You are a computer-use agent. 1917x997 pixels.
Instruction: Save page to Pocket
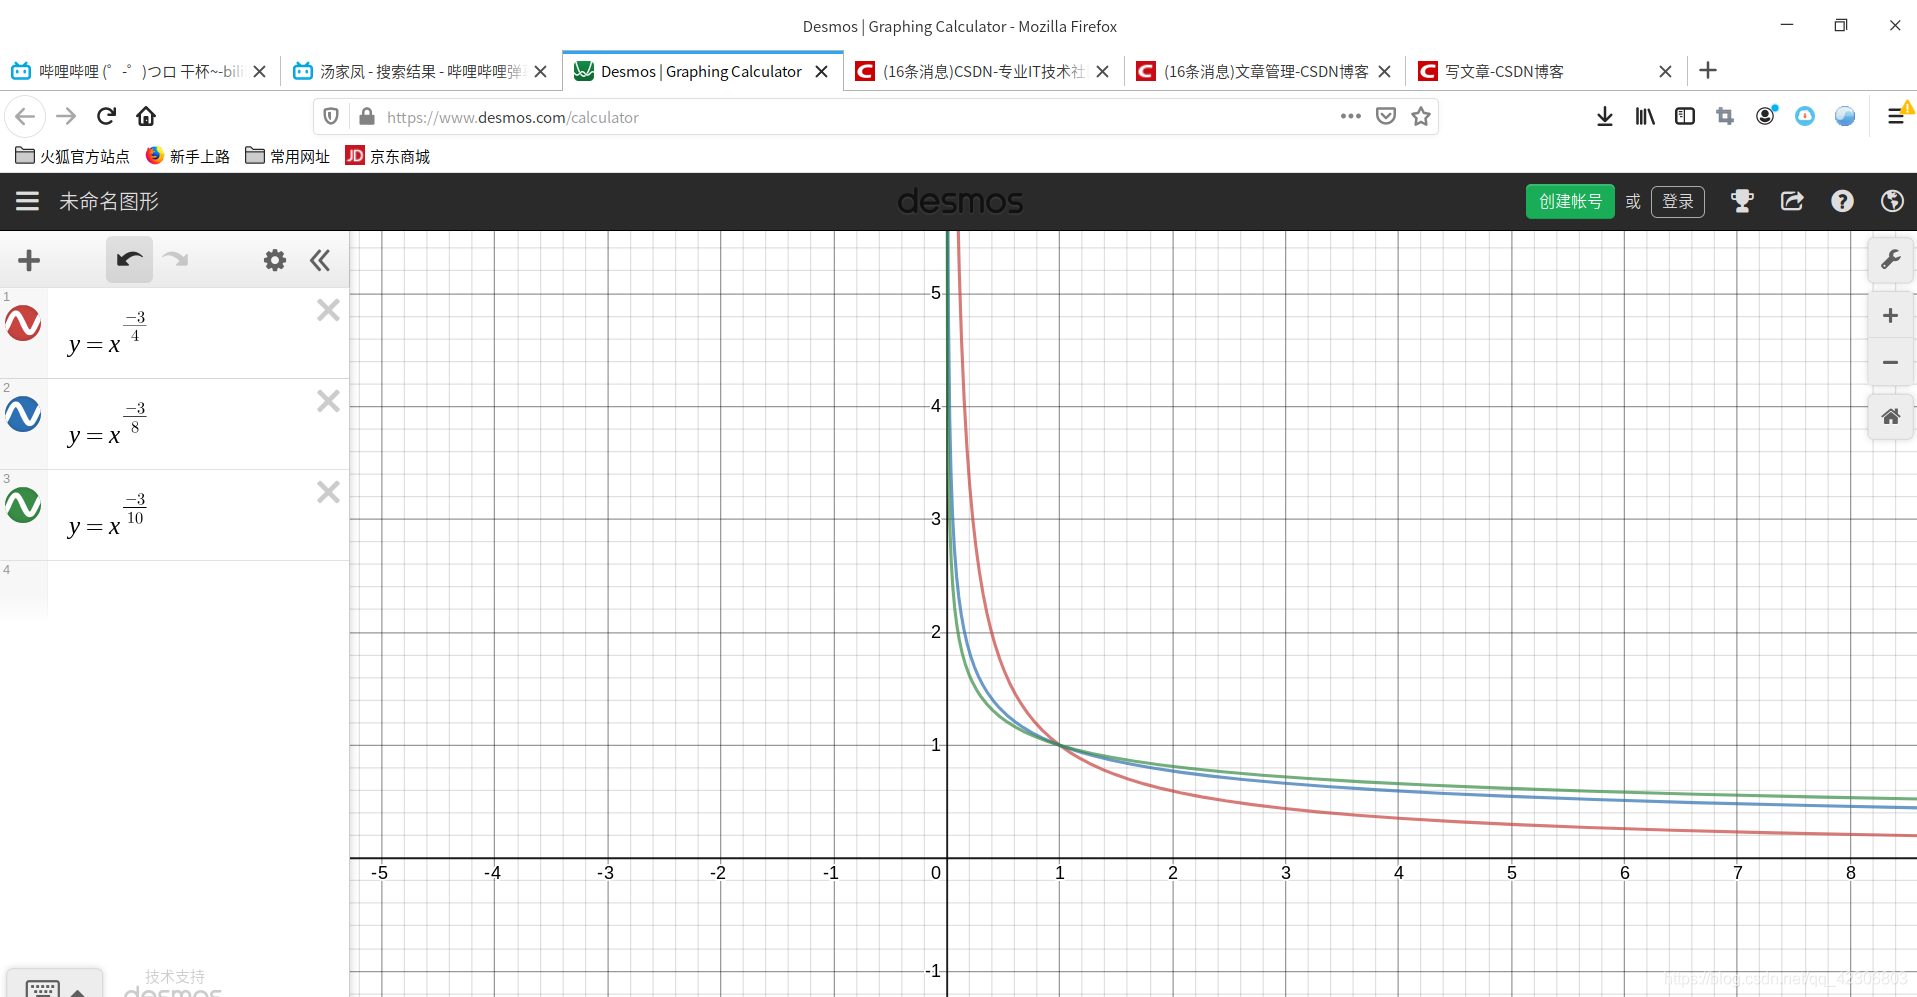1386,116
